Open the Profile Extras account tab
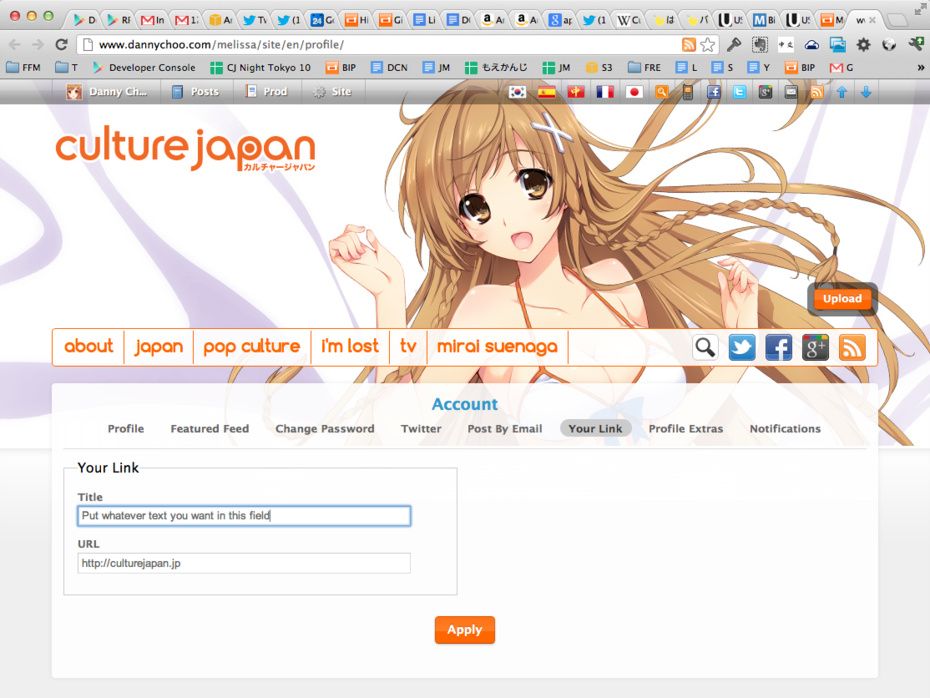 (685, 429)
